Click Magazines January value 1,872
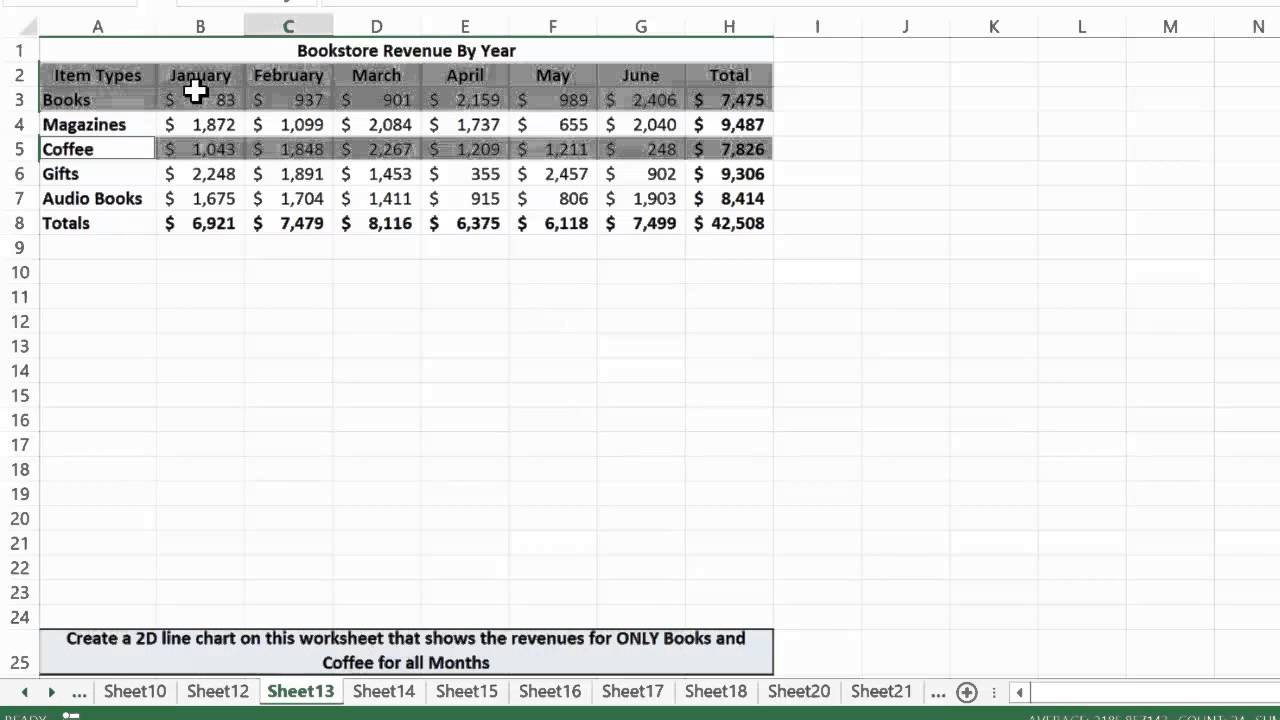This screenshot has width=1280, height=720. click(200, 124)
